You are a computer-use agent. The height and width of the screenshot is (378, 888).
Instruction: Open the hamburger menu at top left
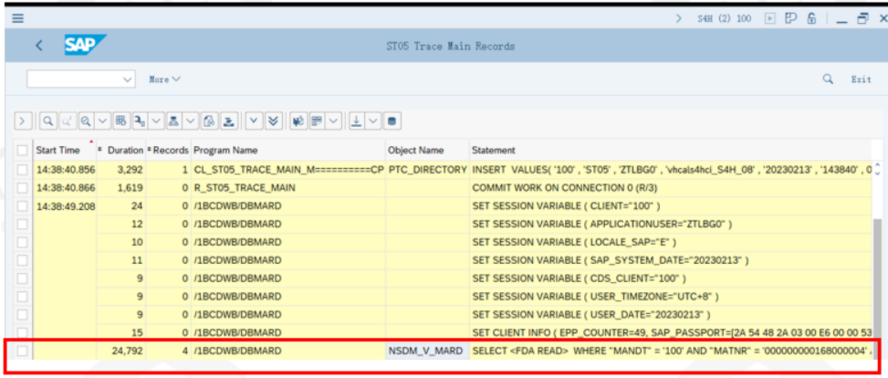18,18
